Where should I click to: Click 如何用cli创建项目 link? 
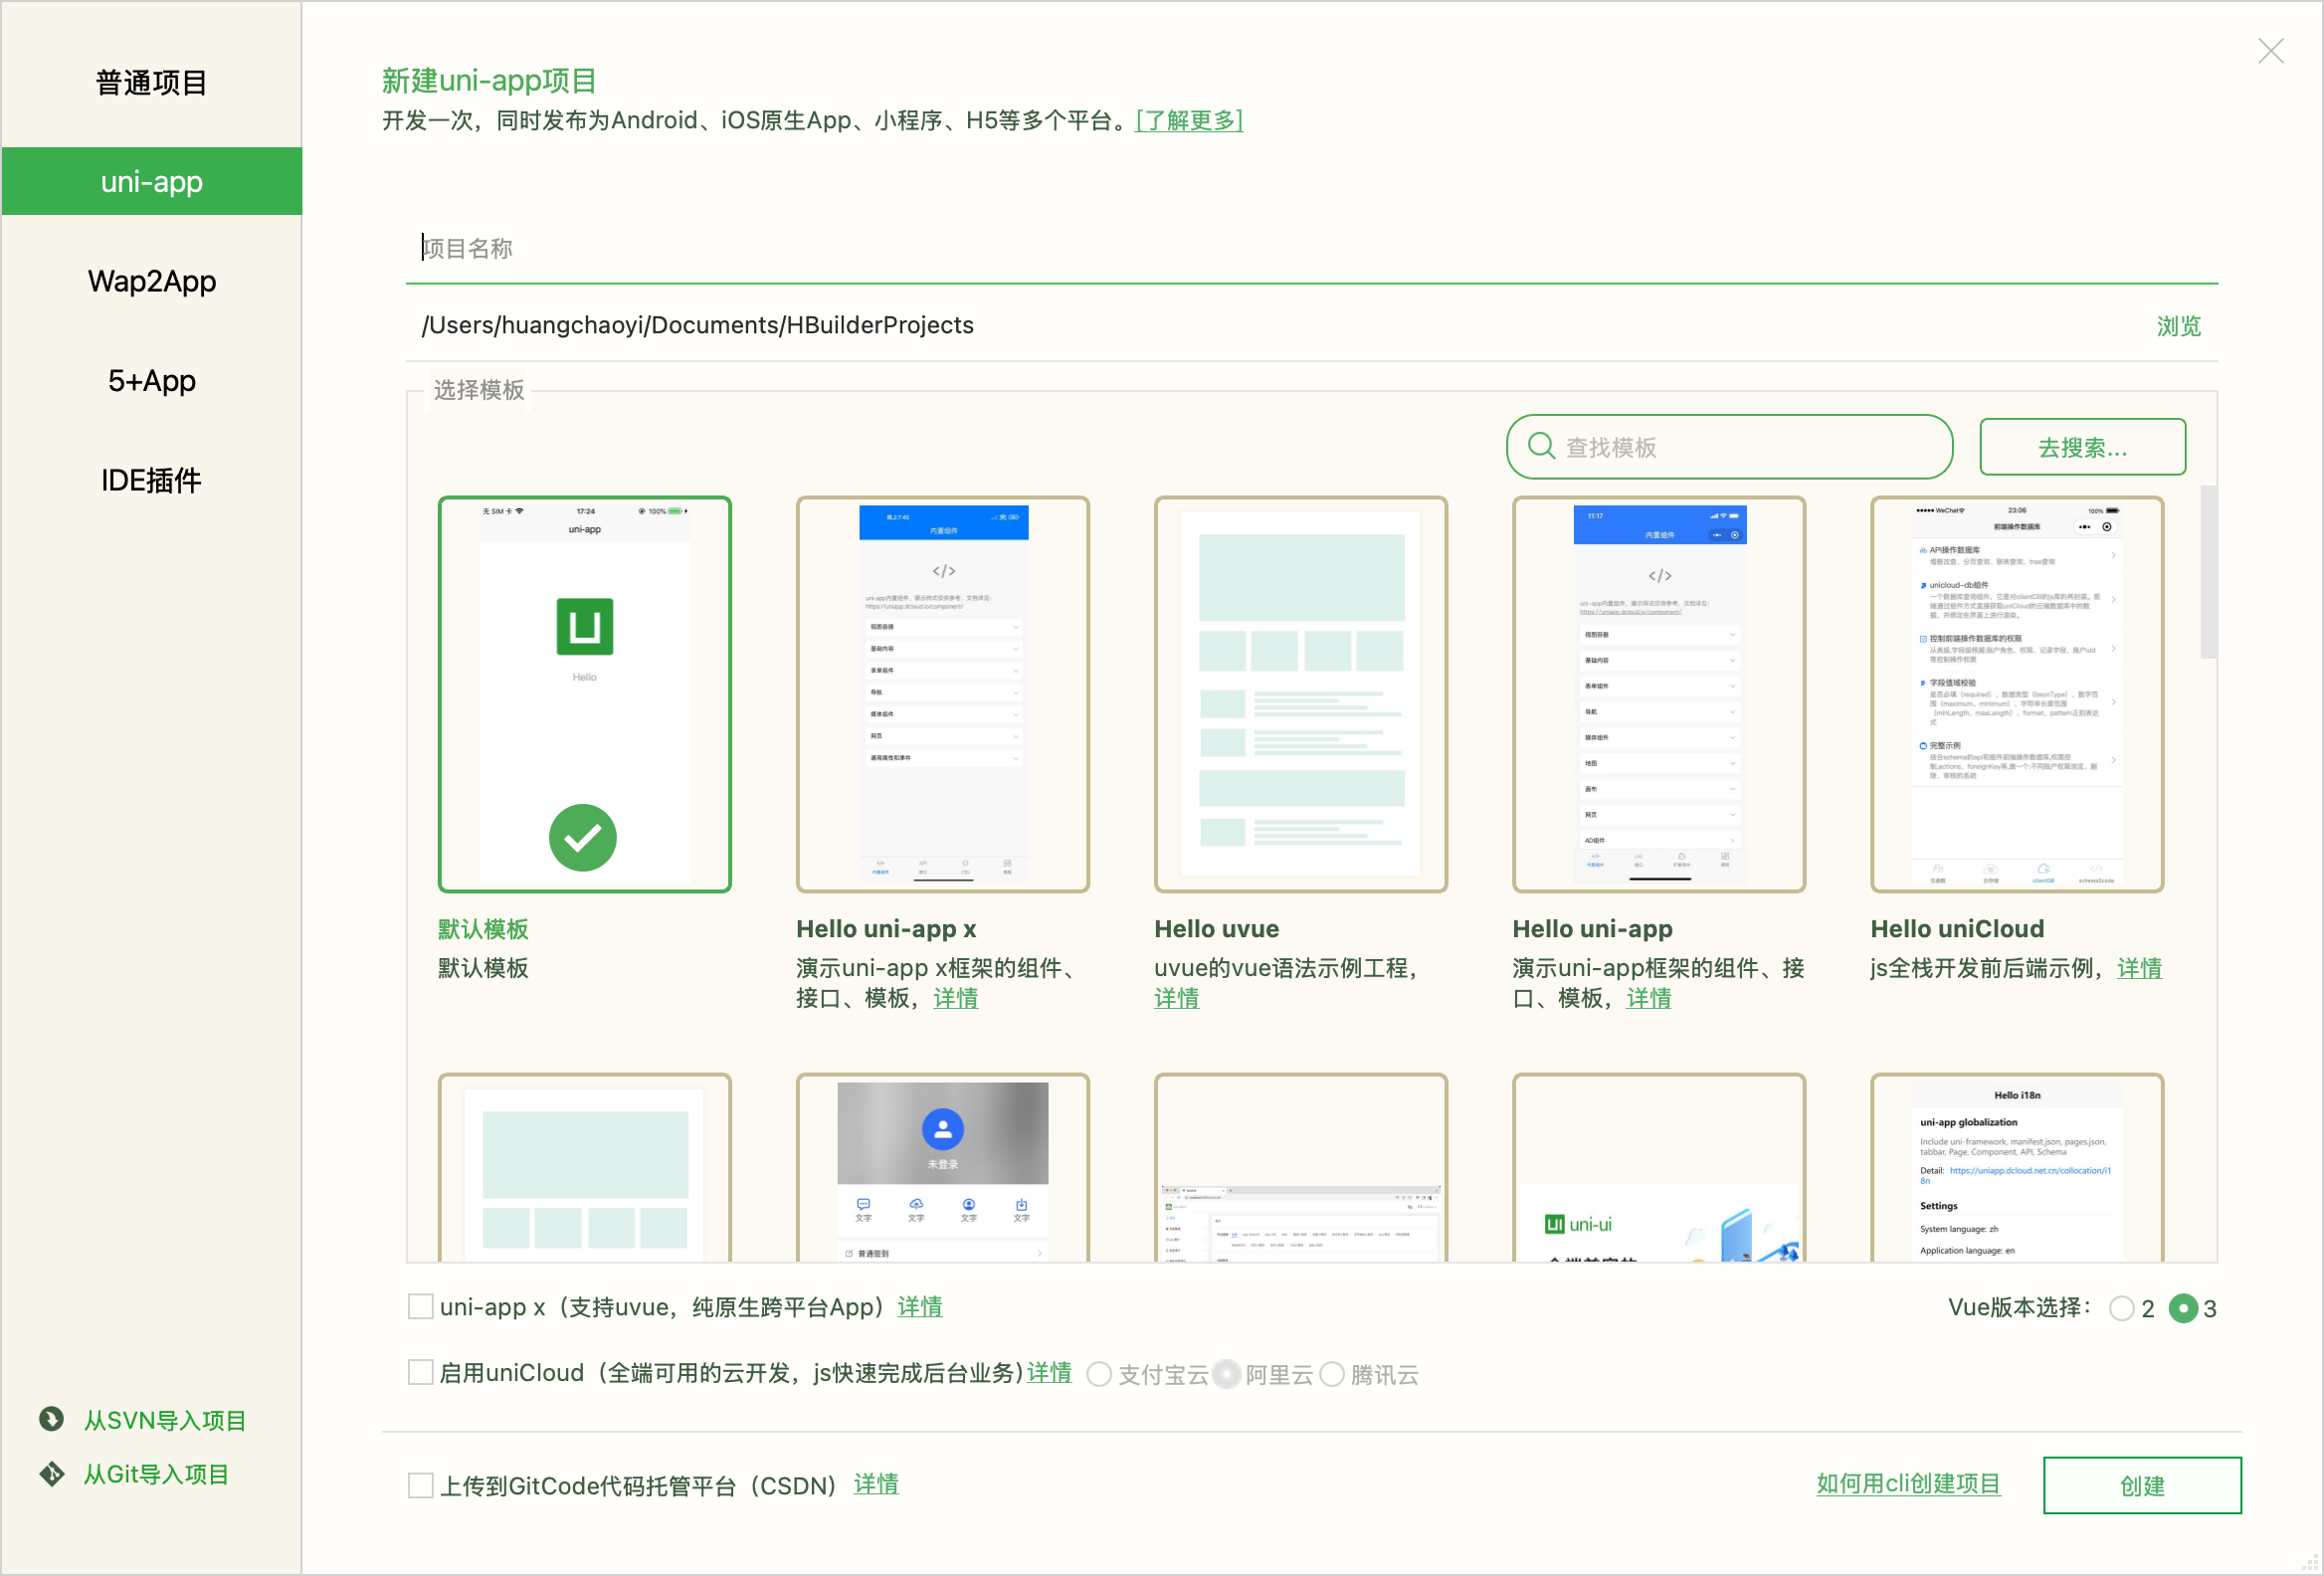click(1908, 1483)
